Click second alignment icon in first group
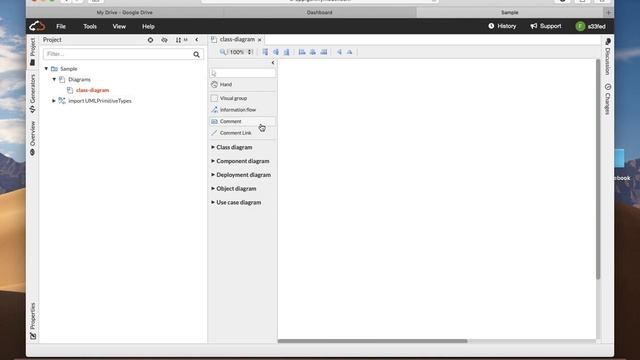The width and height of the screenshot is (640, 360). pyautogui.click(x=276, y=52)
